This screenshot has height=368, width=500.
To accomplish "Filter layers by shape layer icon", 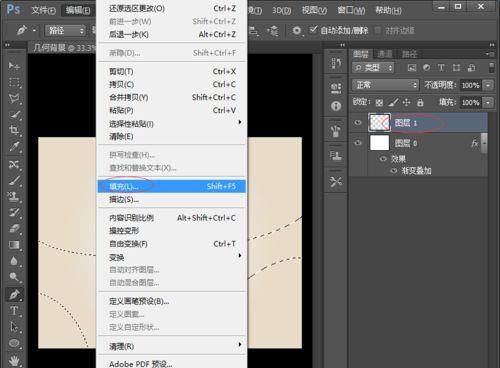I will (x=456, y=68).
